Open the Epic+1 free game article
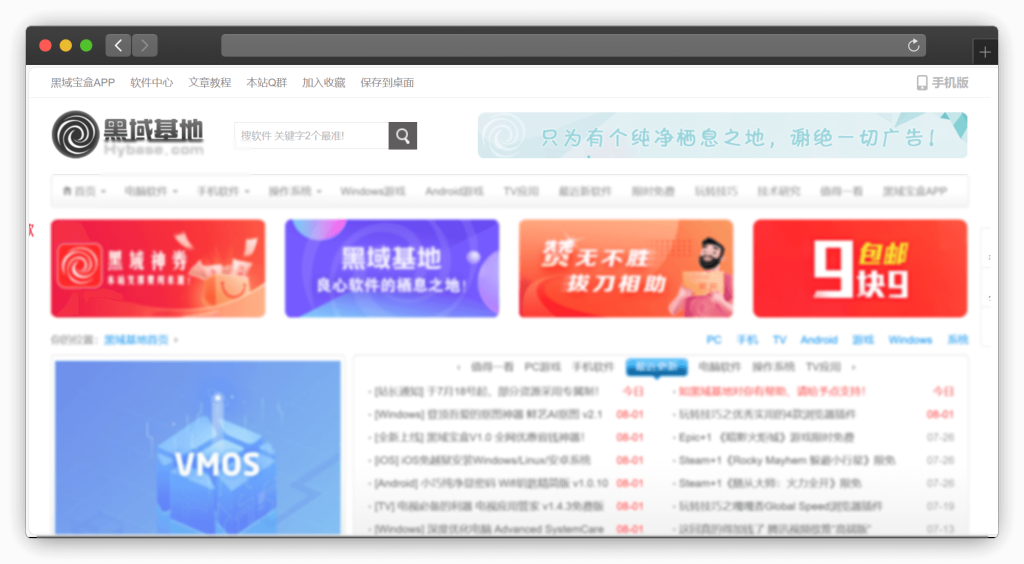 767,437
